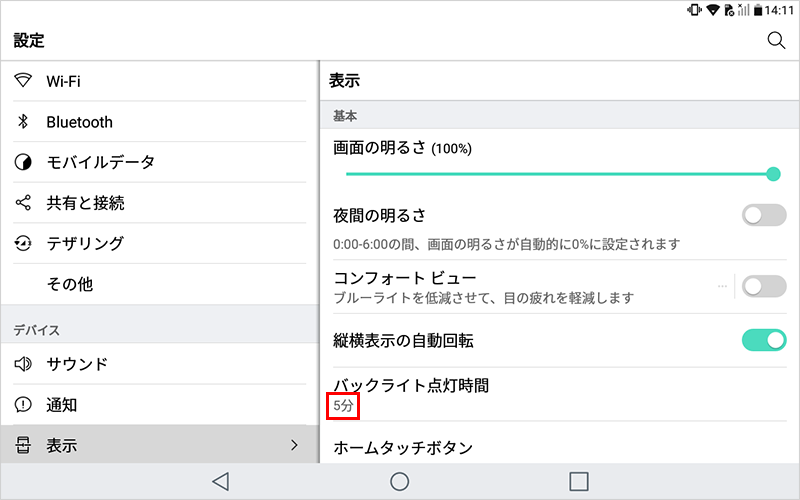Tap the share and connect icon

(23, 203)
